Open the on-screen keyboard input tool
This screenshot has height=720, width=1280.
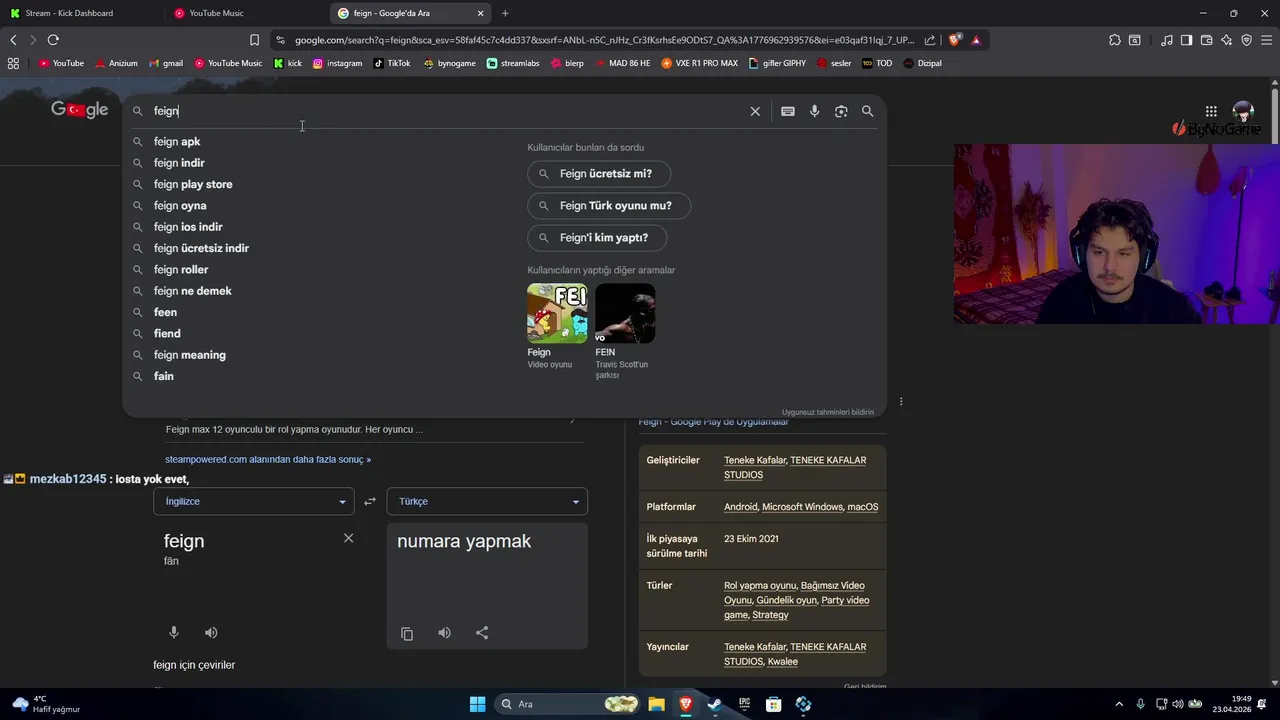pos(788,111)
